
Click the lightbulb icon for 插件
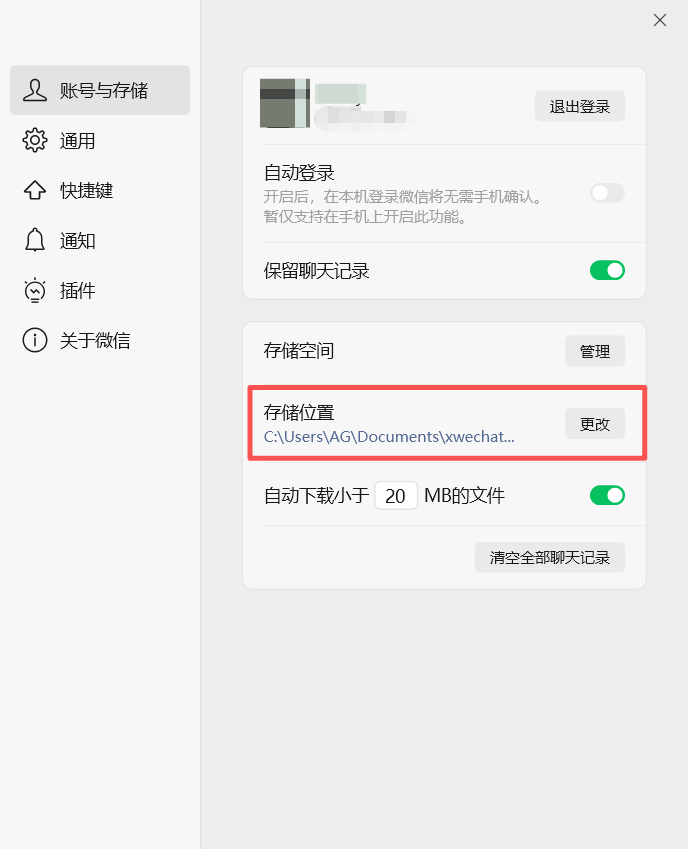[x=35, y=290]
